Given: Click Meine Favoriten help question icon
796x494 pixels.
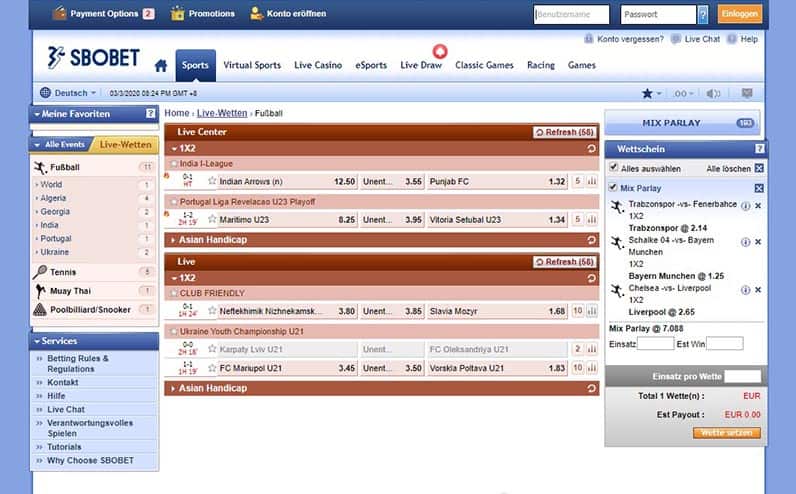Looking at the screenshot, I should coord(150,114).
